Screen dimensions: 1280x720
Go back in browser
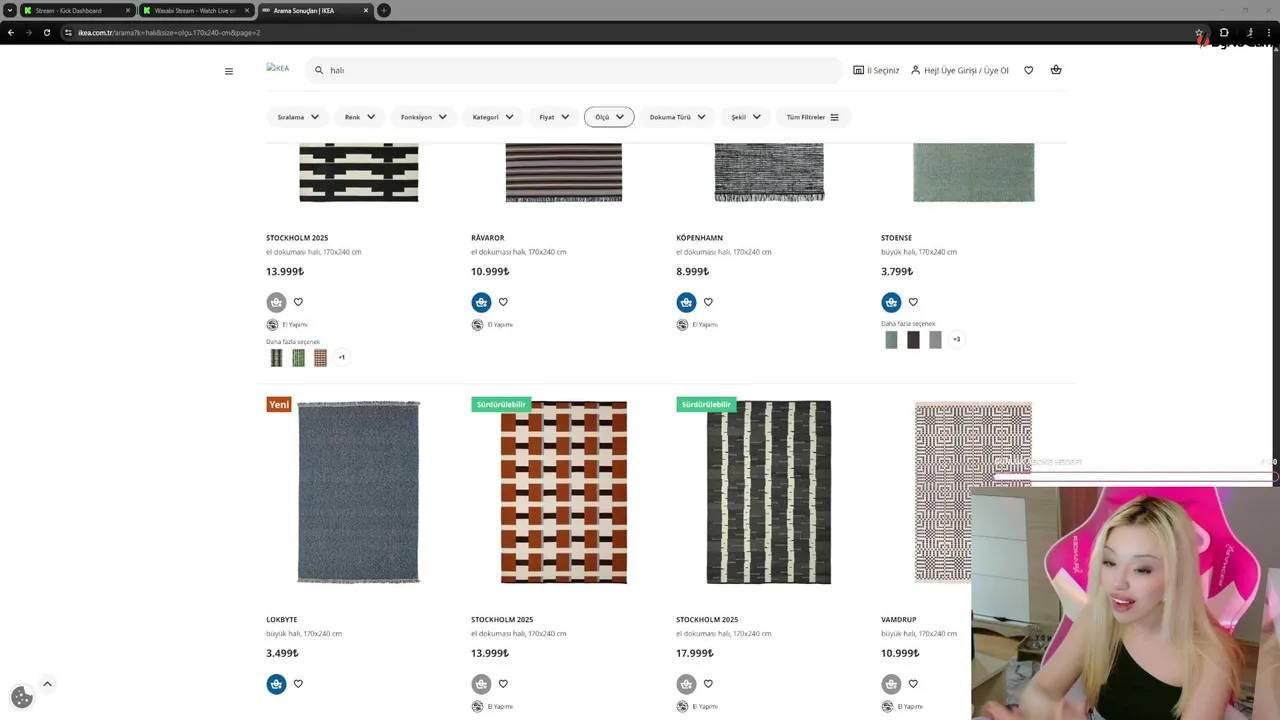coord(11,32)
